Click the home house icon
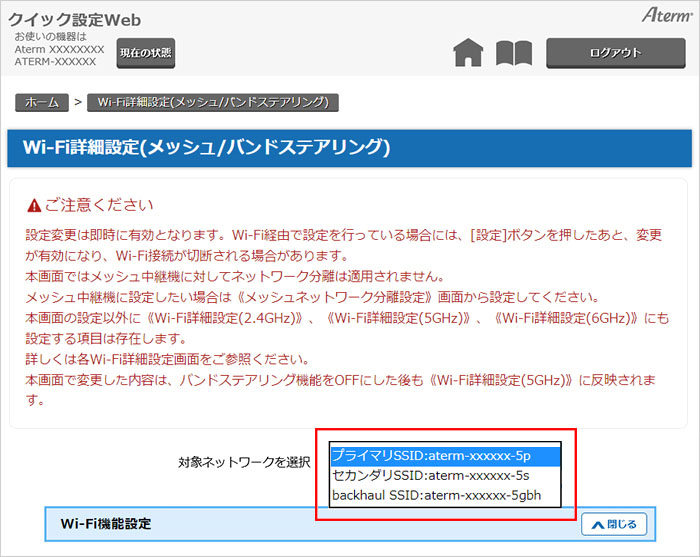The width and height of the screenshot is (700, 557). (x=468, y=53)
